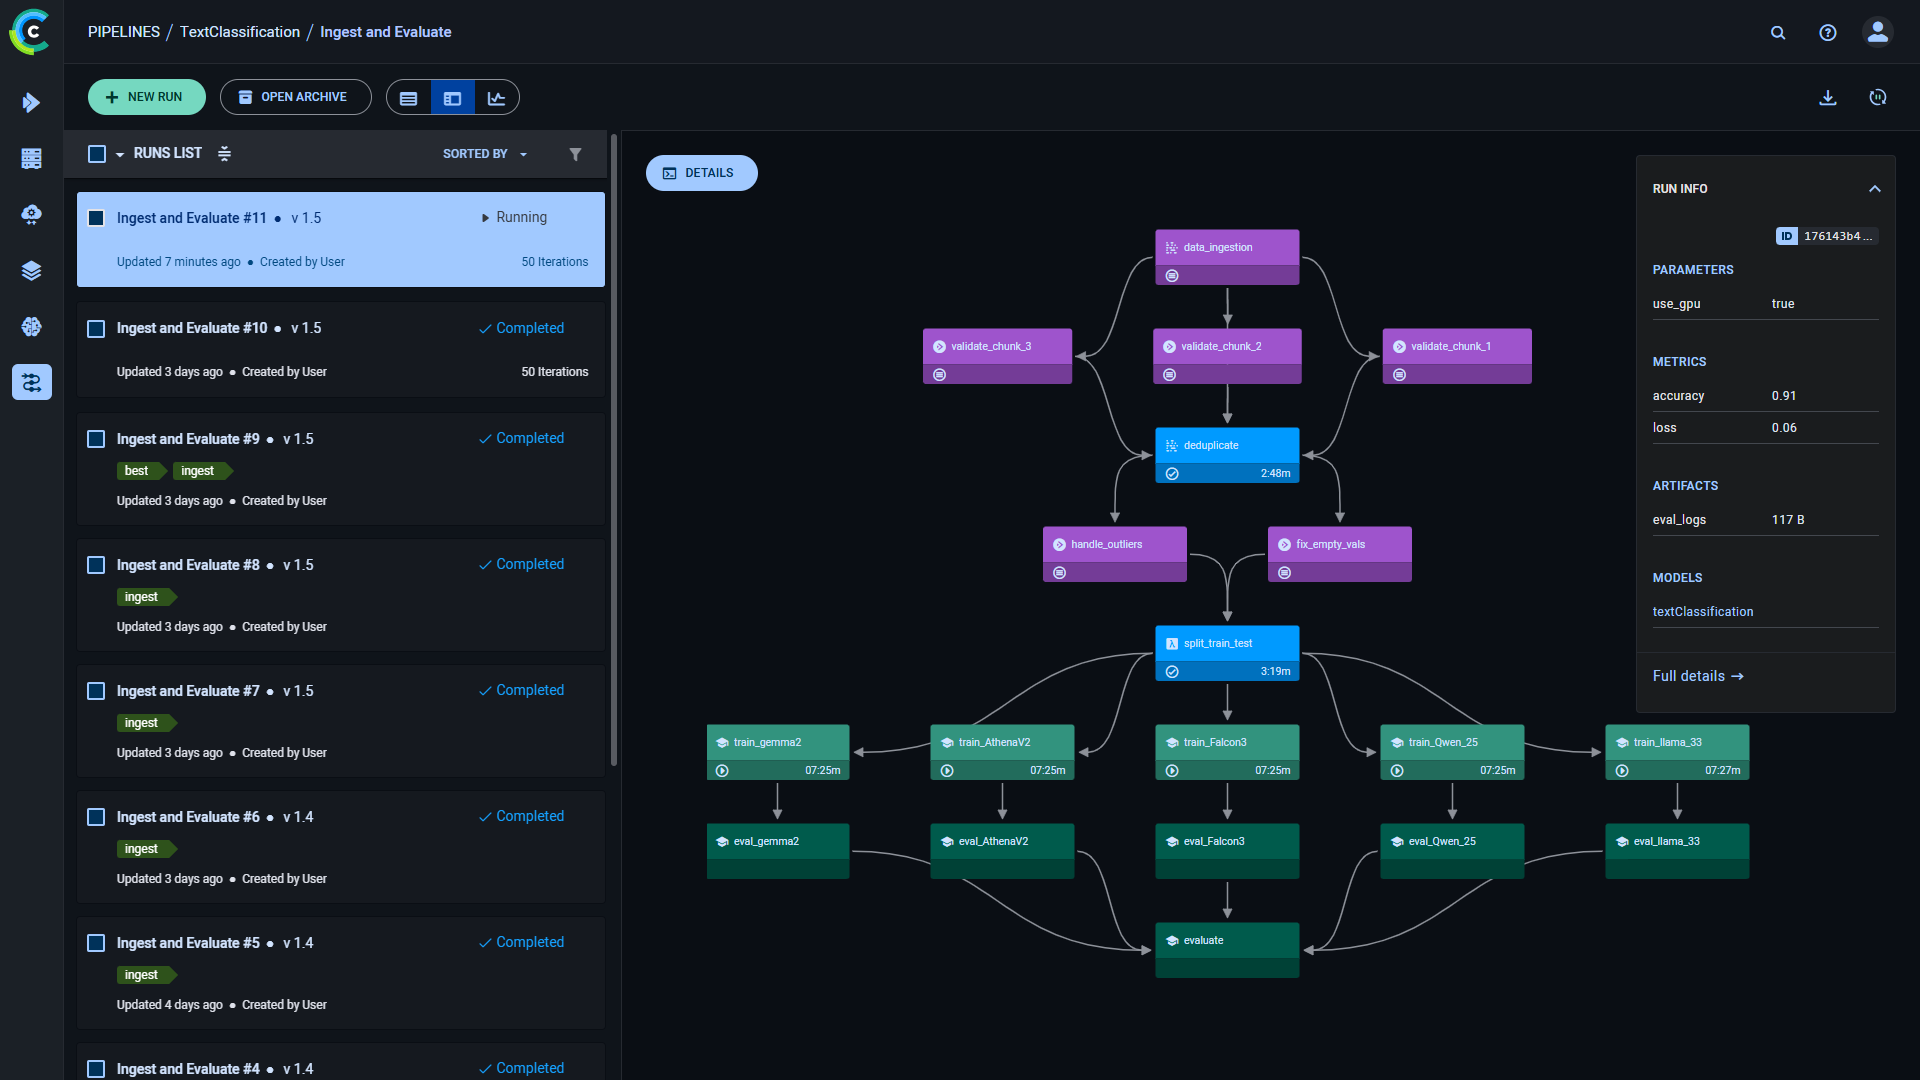Select the grid/card view toggle icon
1920x1080 pixels.
tap(452, 98)
